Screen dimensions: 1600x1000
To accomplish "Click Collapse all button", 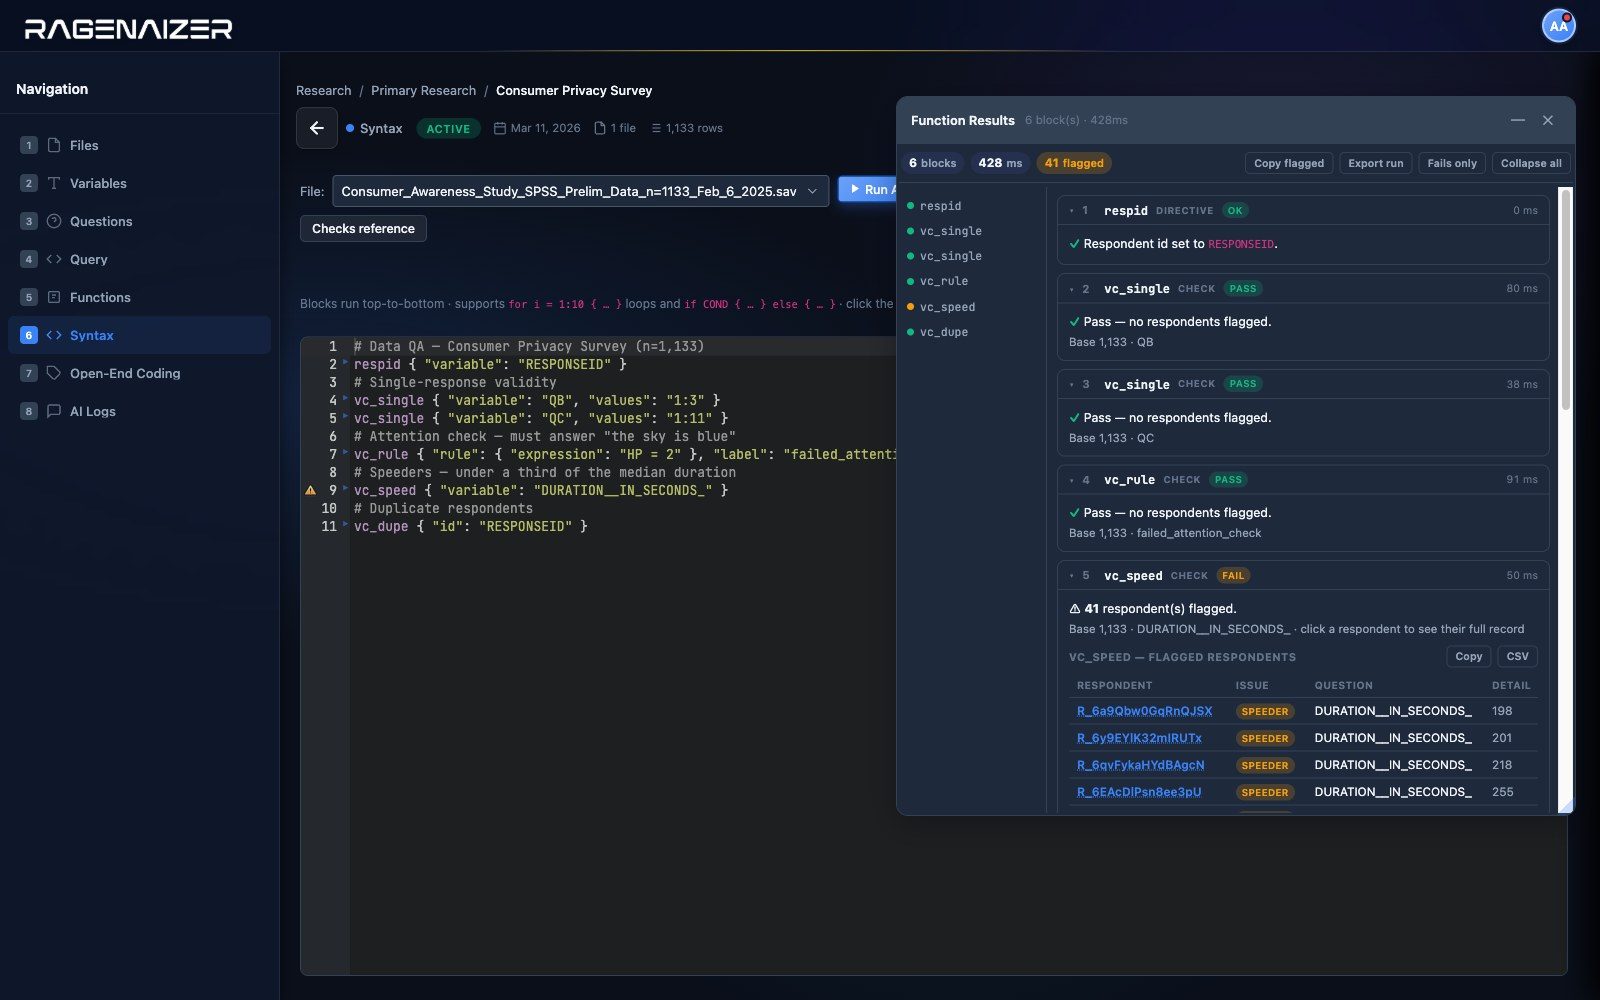I will (1531, 163).
